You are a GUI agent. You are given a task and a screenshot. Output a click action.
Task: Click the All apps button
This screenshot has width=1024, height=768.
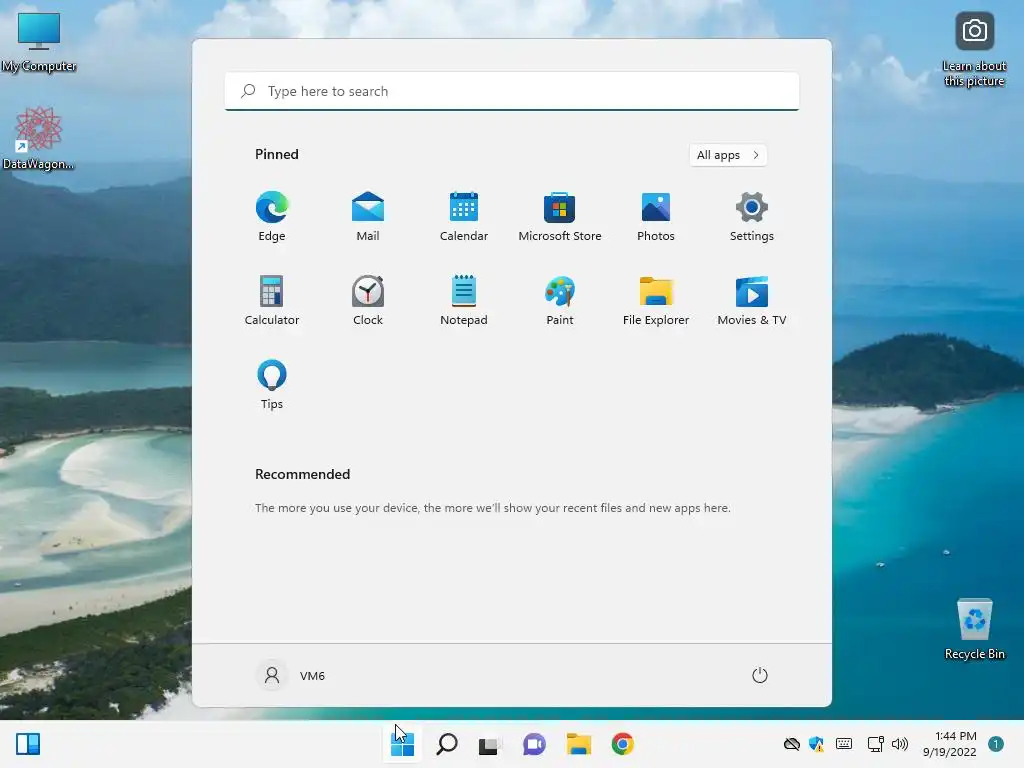[x=728, y=155]
